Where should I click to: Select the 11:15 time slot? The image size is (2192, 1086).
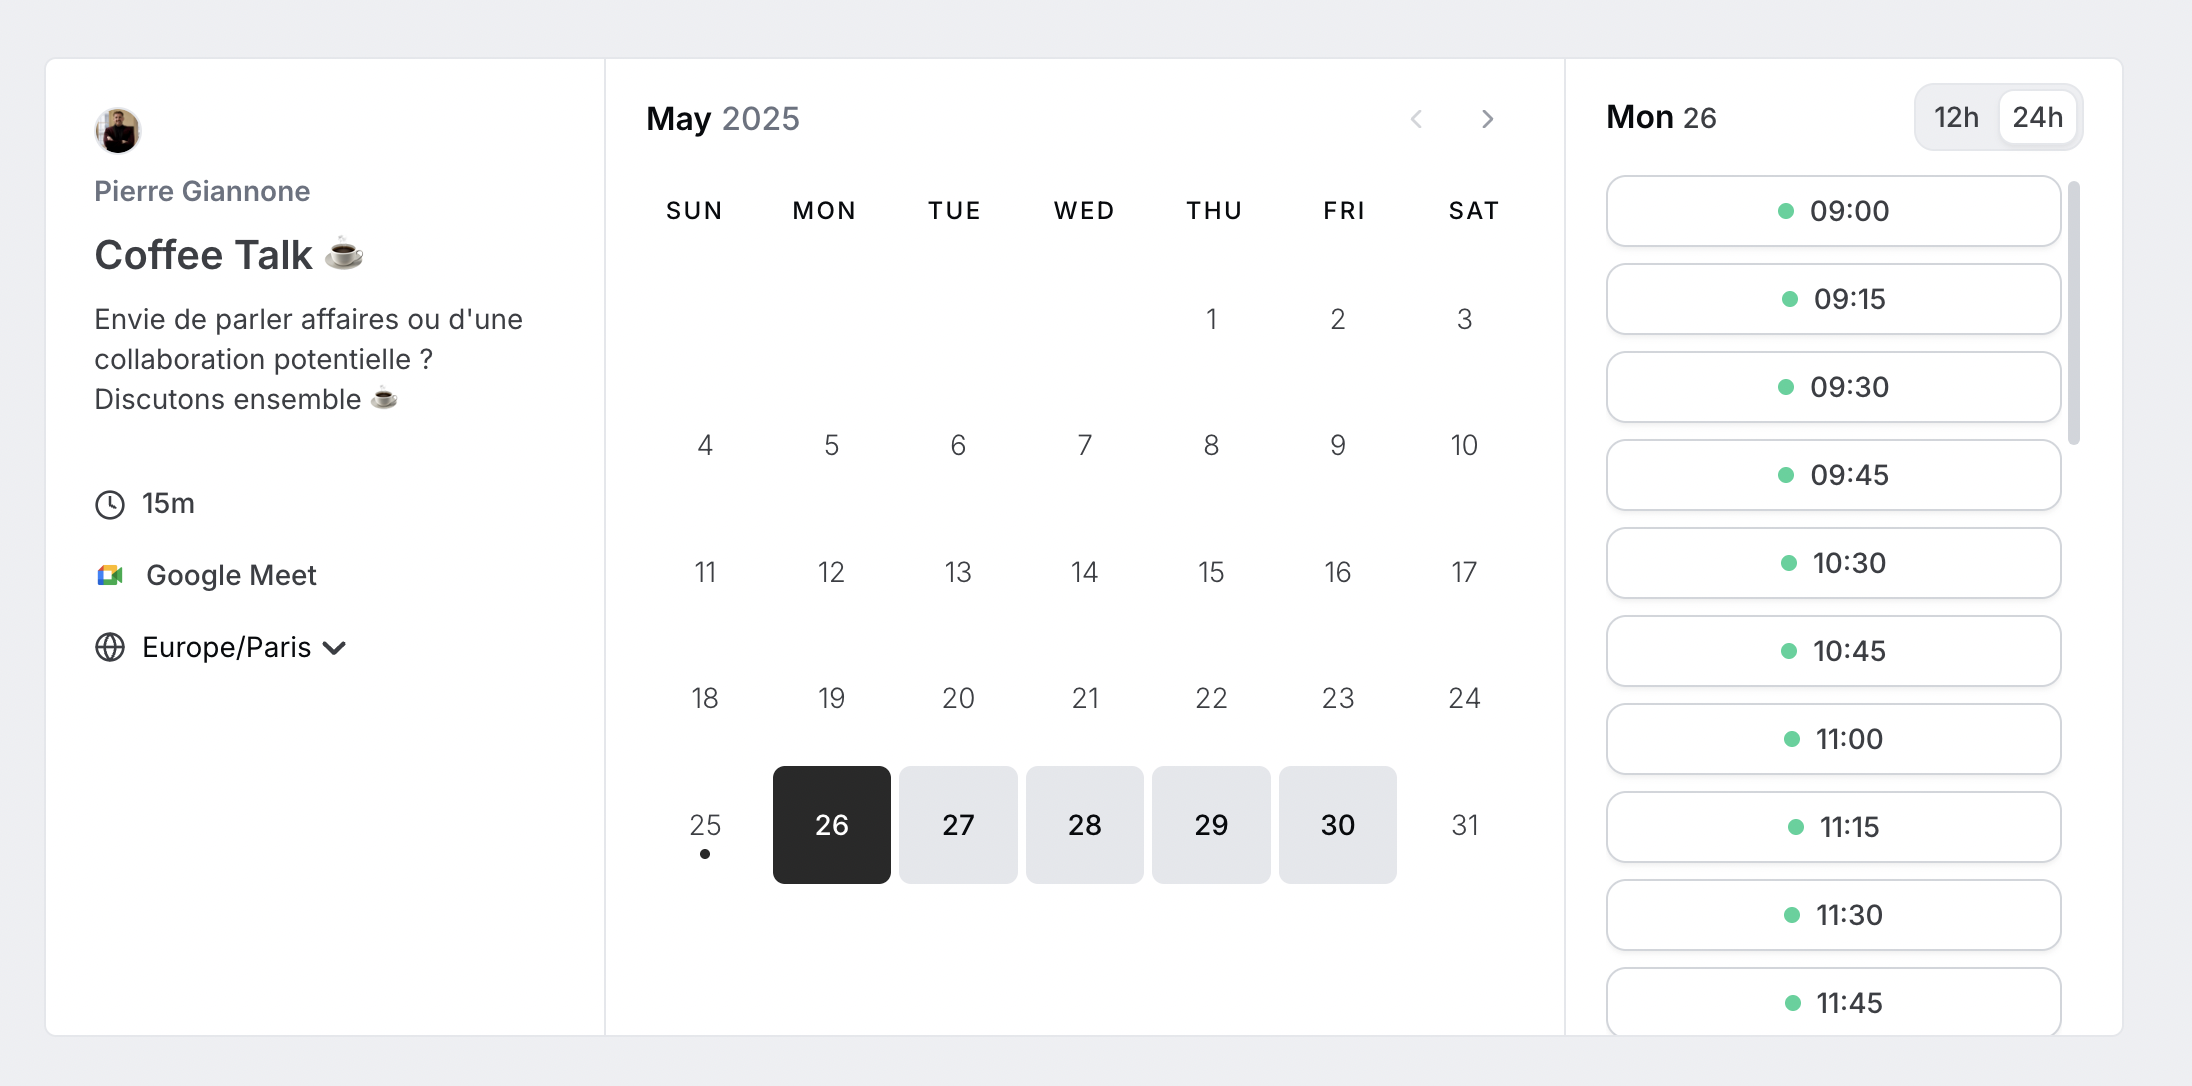pos(1833,827)
